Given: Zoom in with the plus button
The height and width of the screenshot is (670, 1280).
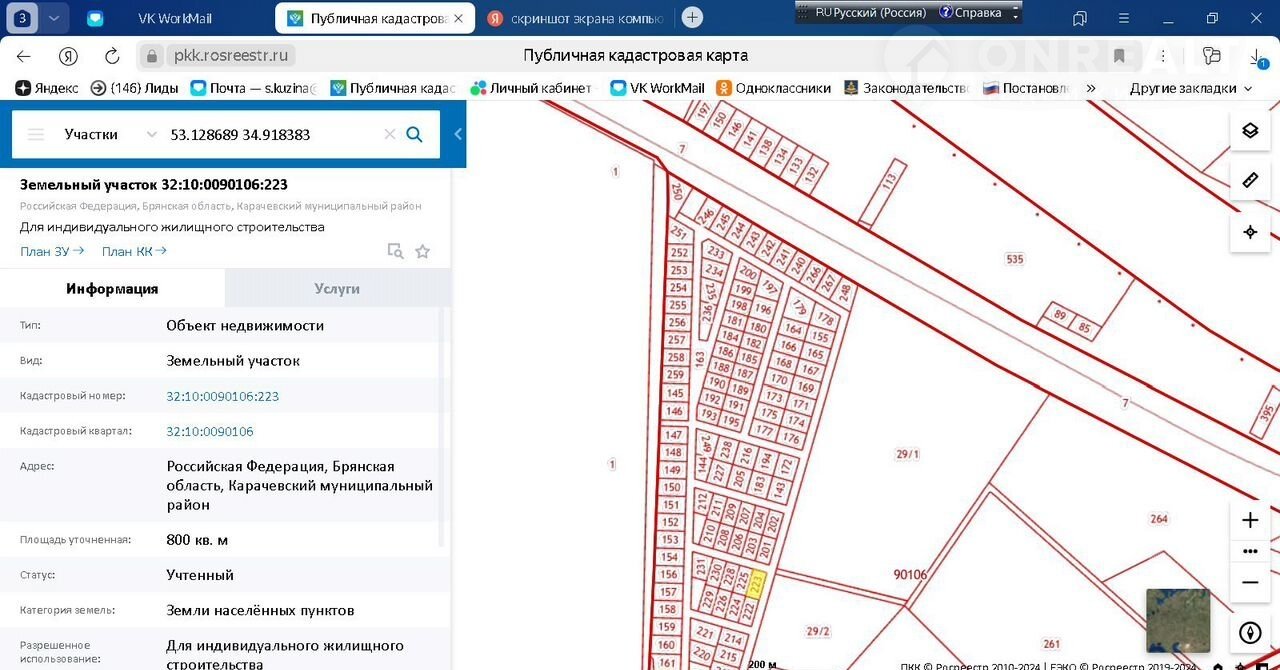Looking at the screenshot, I should 1249,520.
